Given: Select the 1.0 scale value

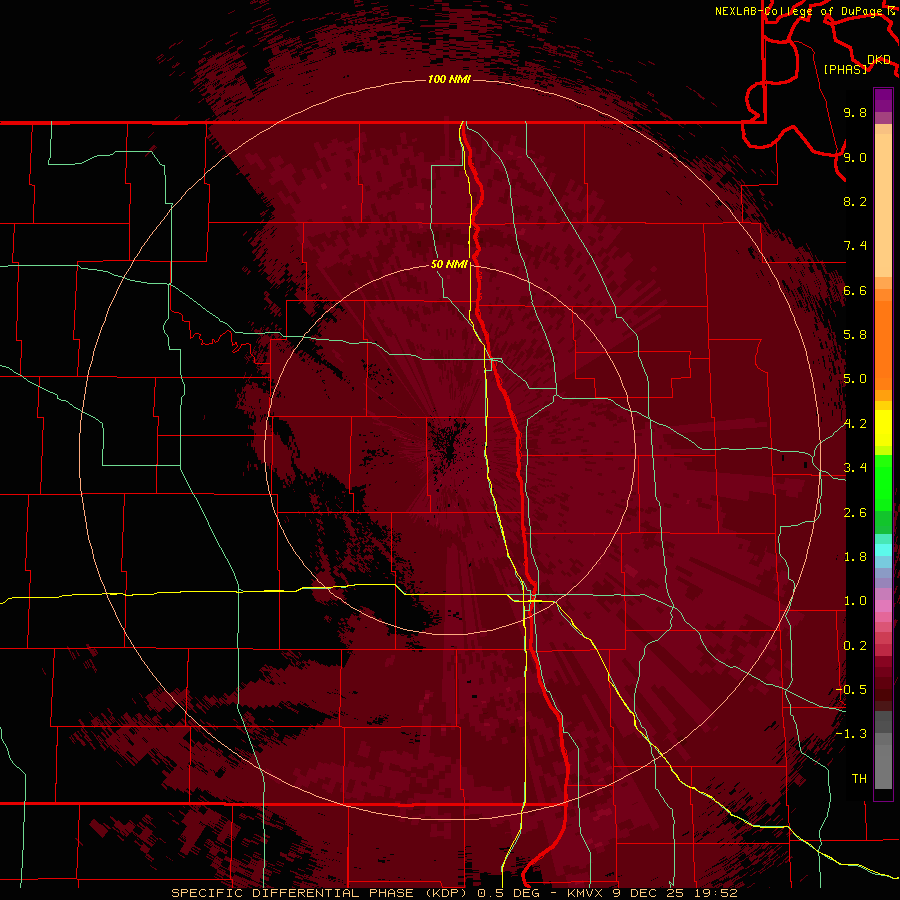Looking at the screenshot, I should tap(855, 601).
